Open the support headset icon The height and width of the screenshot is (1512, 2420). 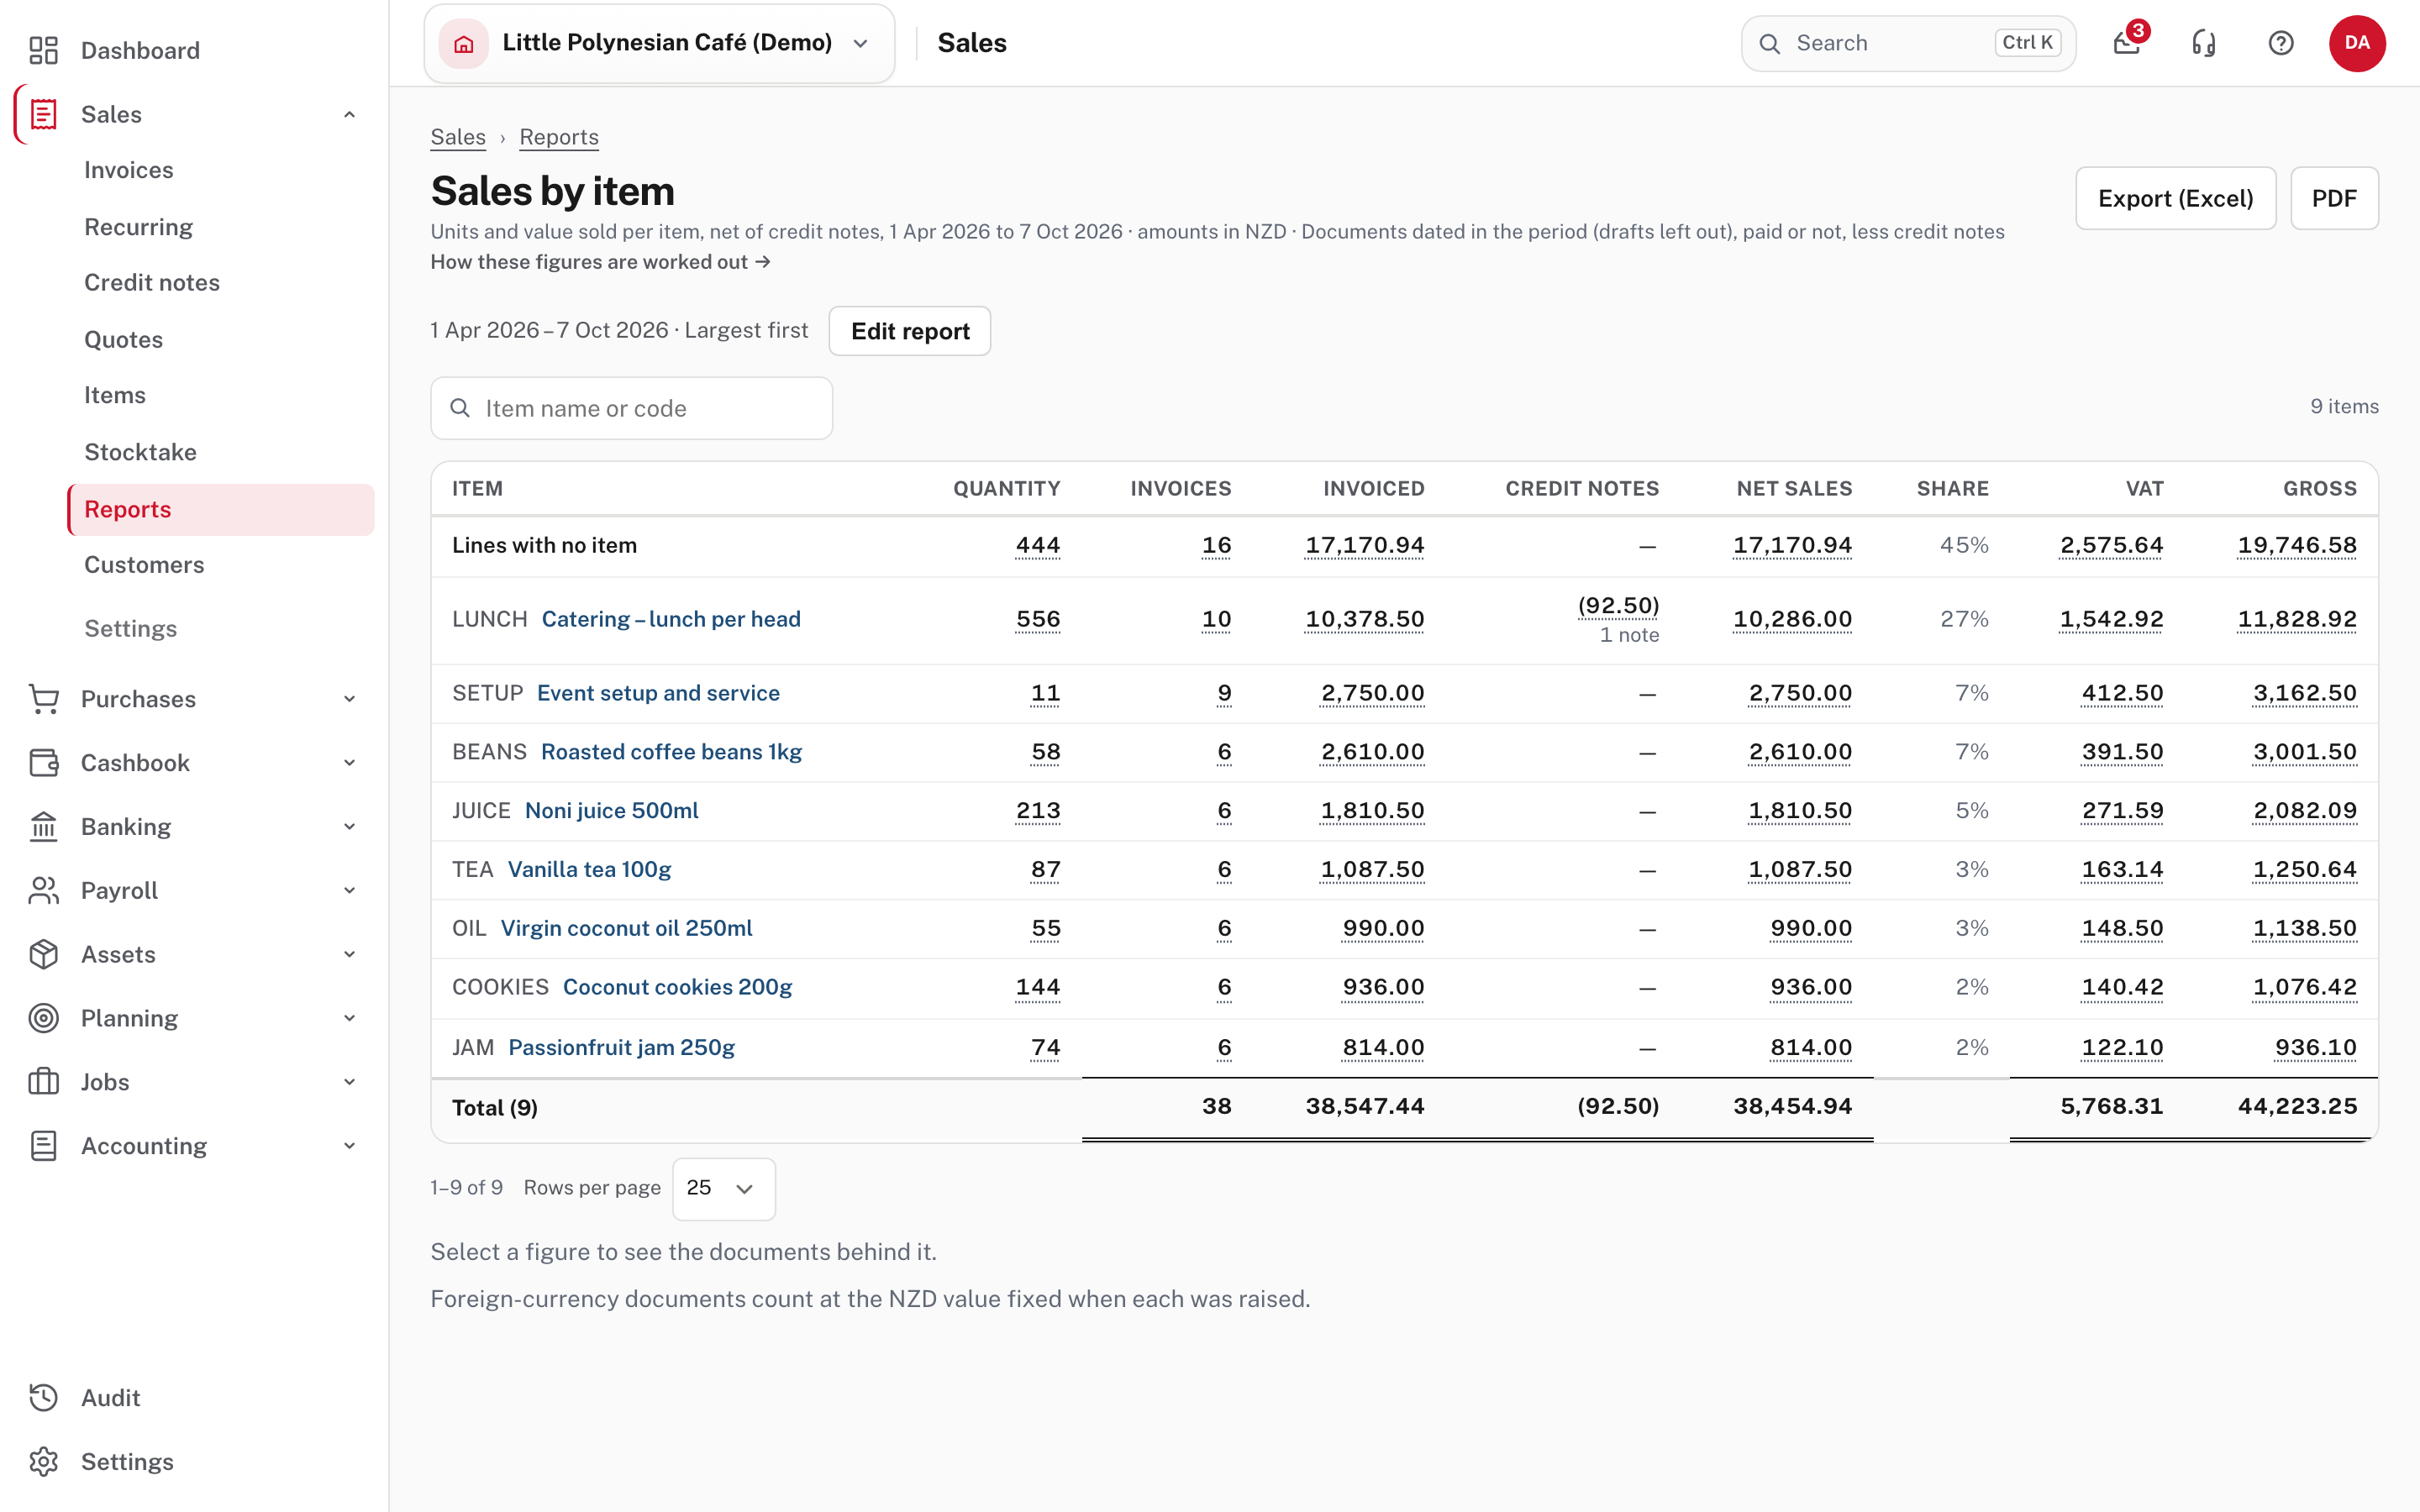tap(2204, 43)
